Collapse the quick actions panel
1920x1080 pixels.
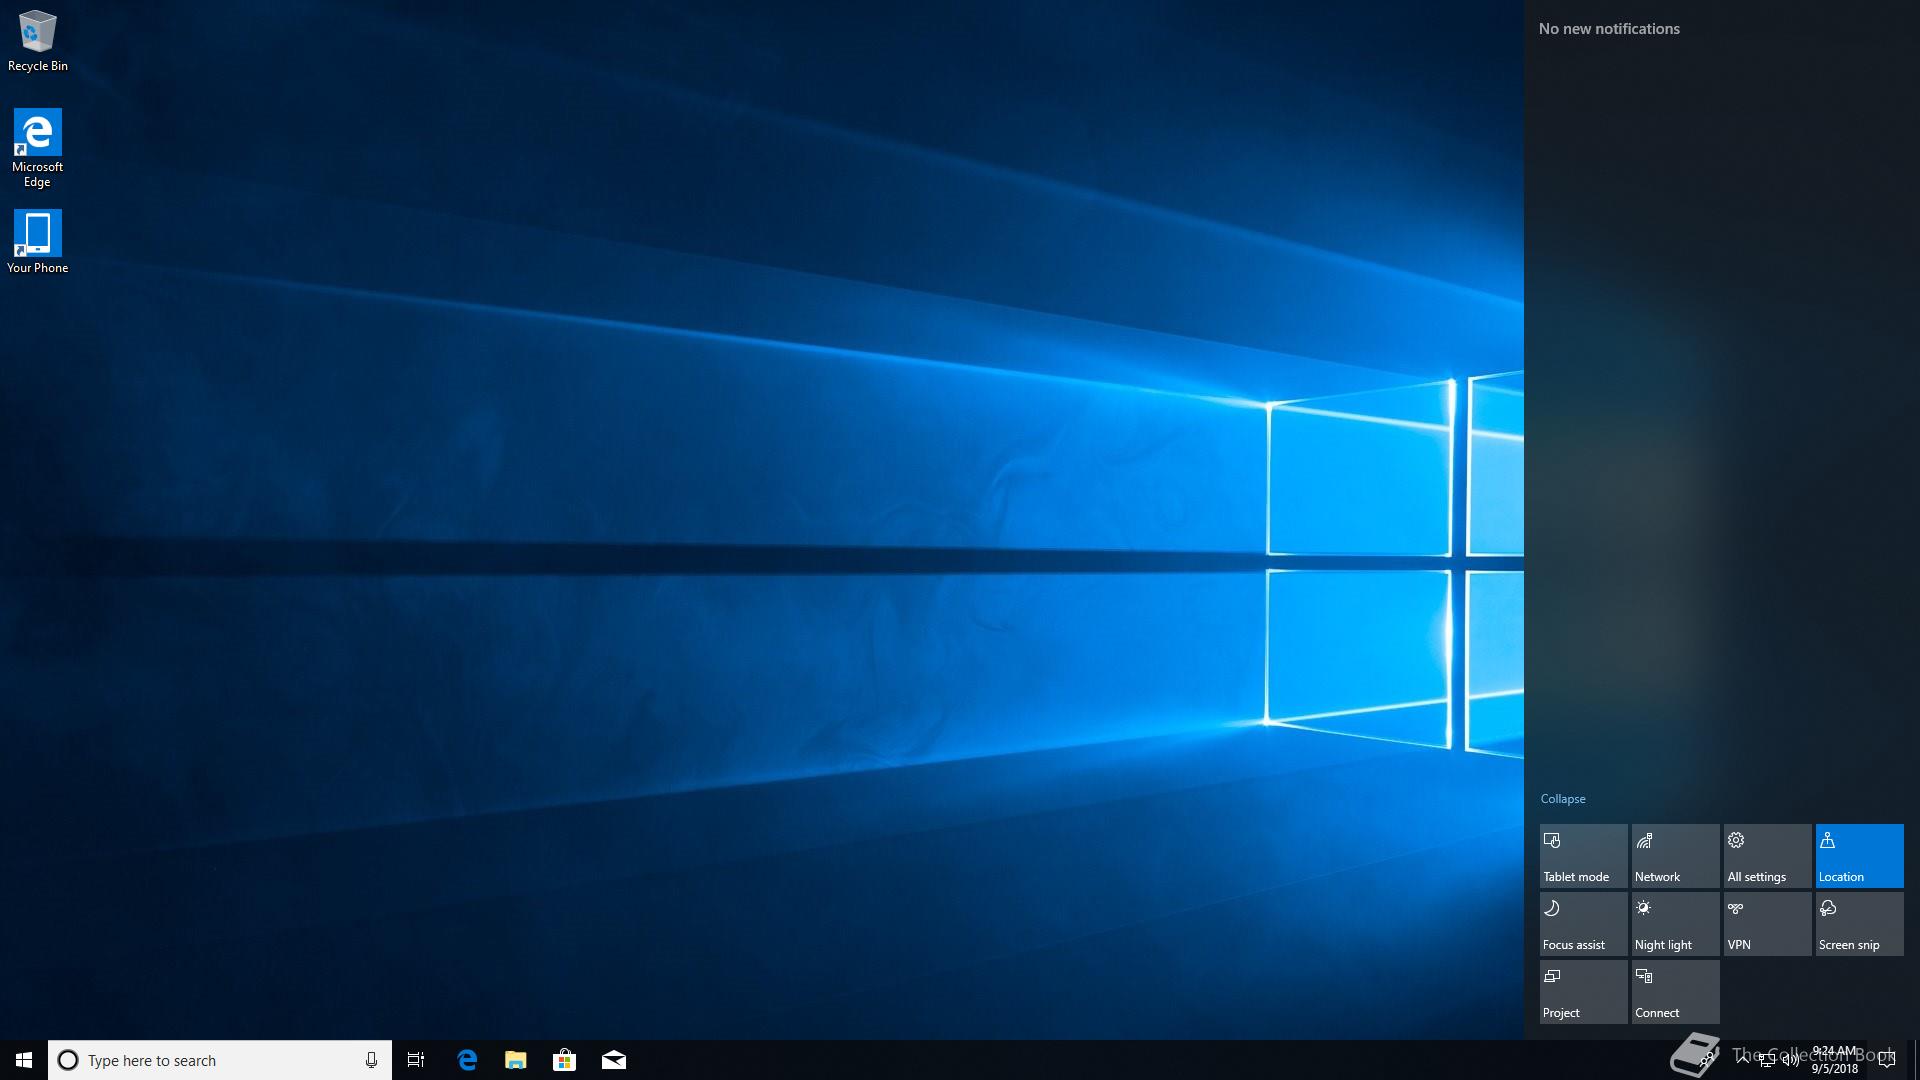(x=1563, y=799)
